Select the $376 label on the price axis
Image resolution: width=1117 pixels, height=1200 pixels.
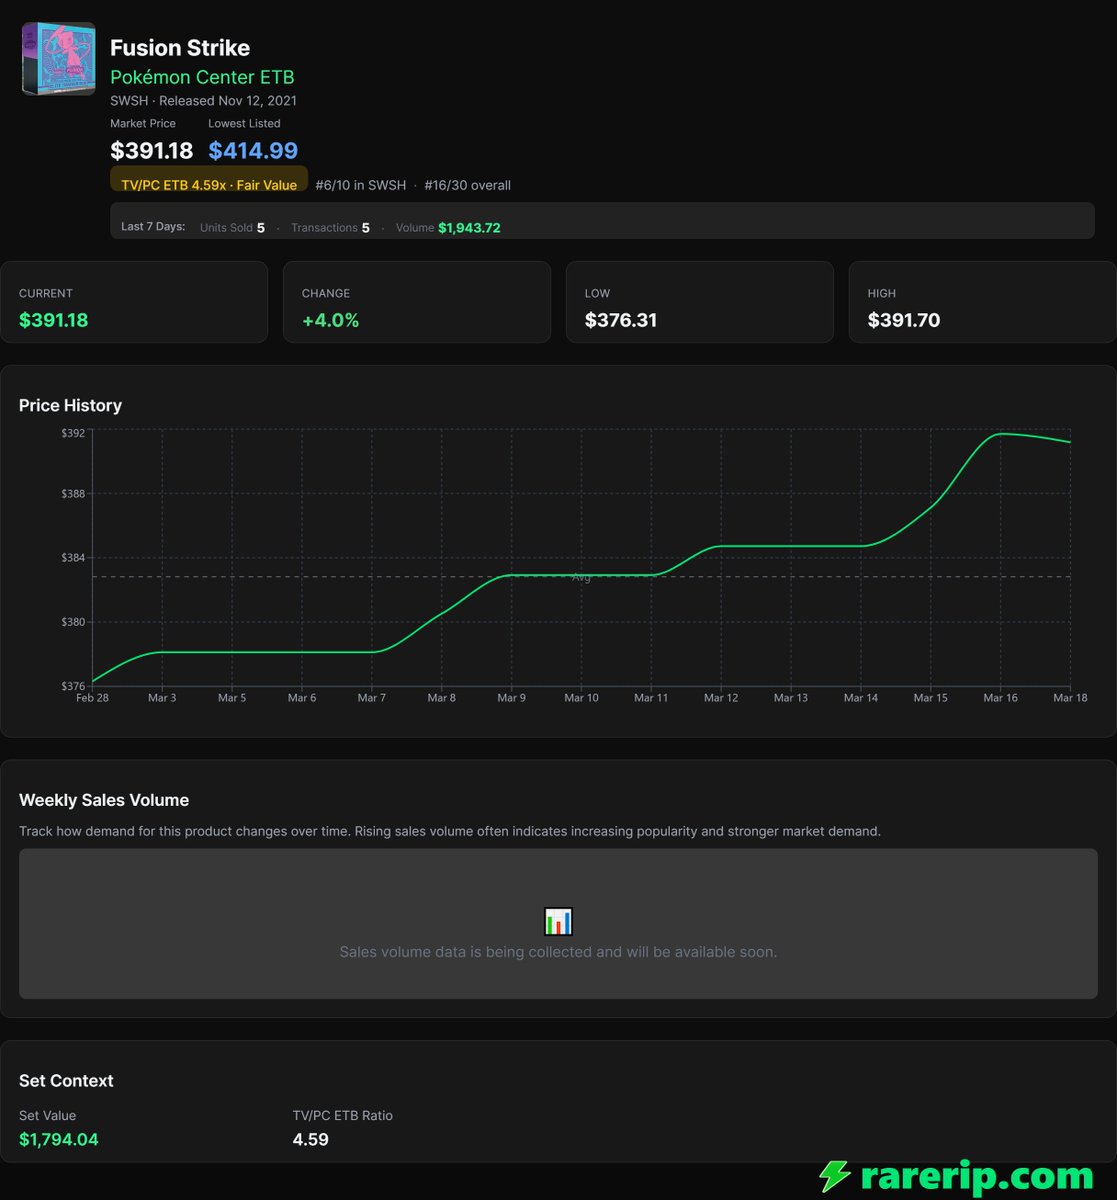point(73,686)
